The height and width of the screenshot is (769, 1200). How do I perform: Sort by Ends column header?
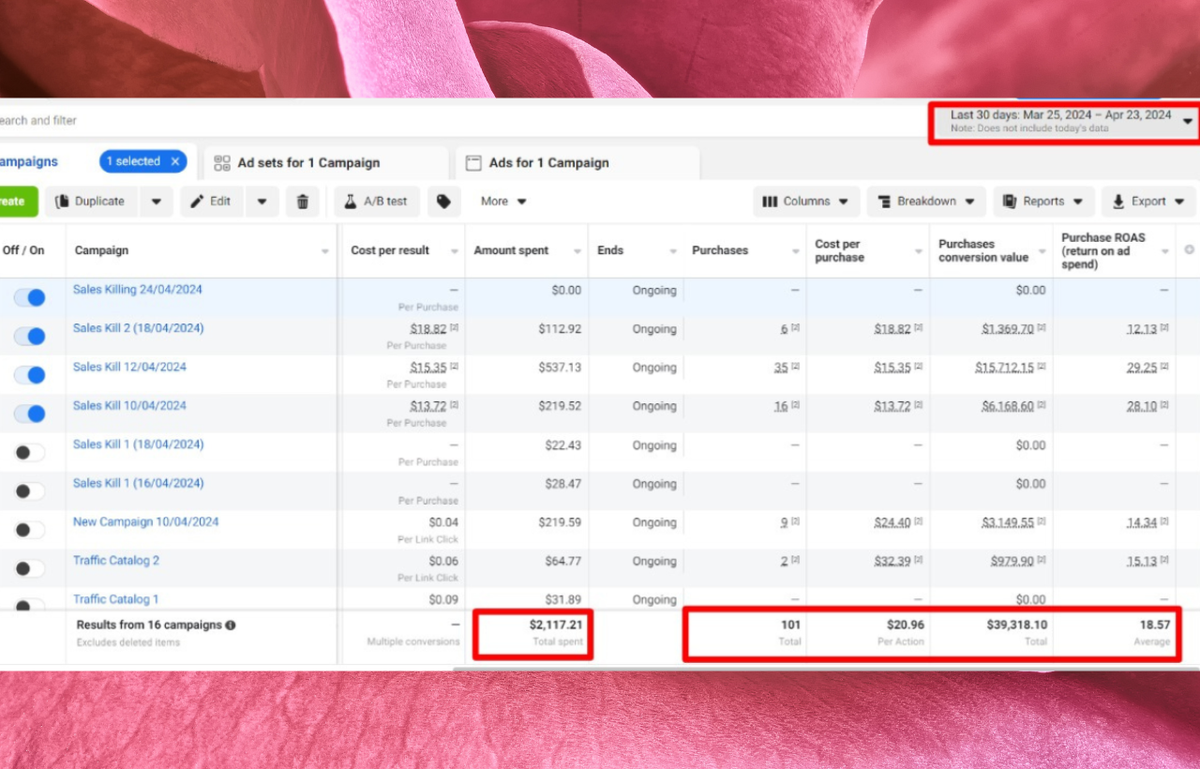[x=636, y=251]
